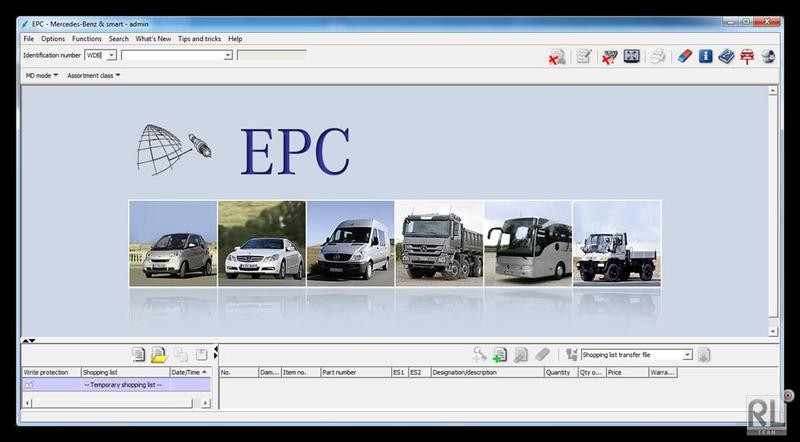This screenshot has width=800, height=442.
Task: Click the Part number column header
Action: tap(356, 373)
